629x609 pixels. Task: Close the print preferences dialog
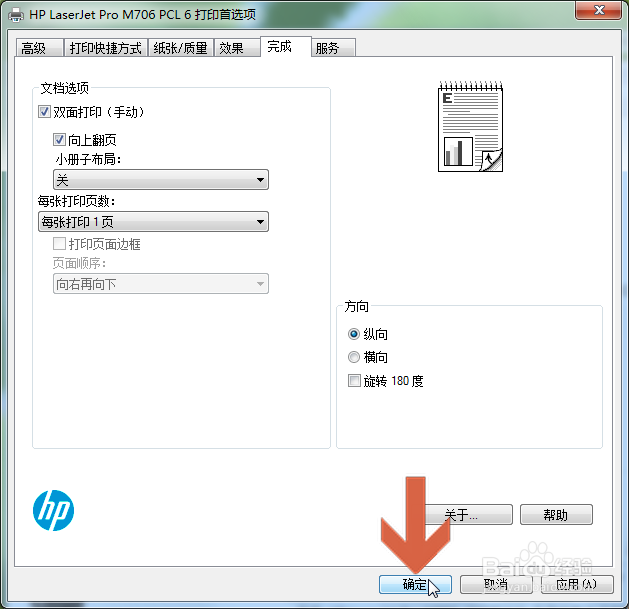pyautogui.click(x=598, y=10)
